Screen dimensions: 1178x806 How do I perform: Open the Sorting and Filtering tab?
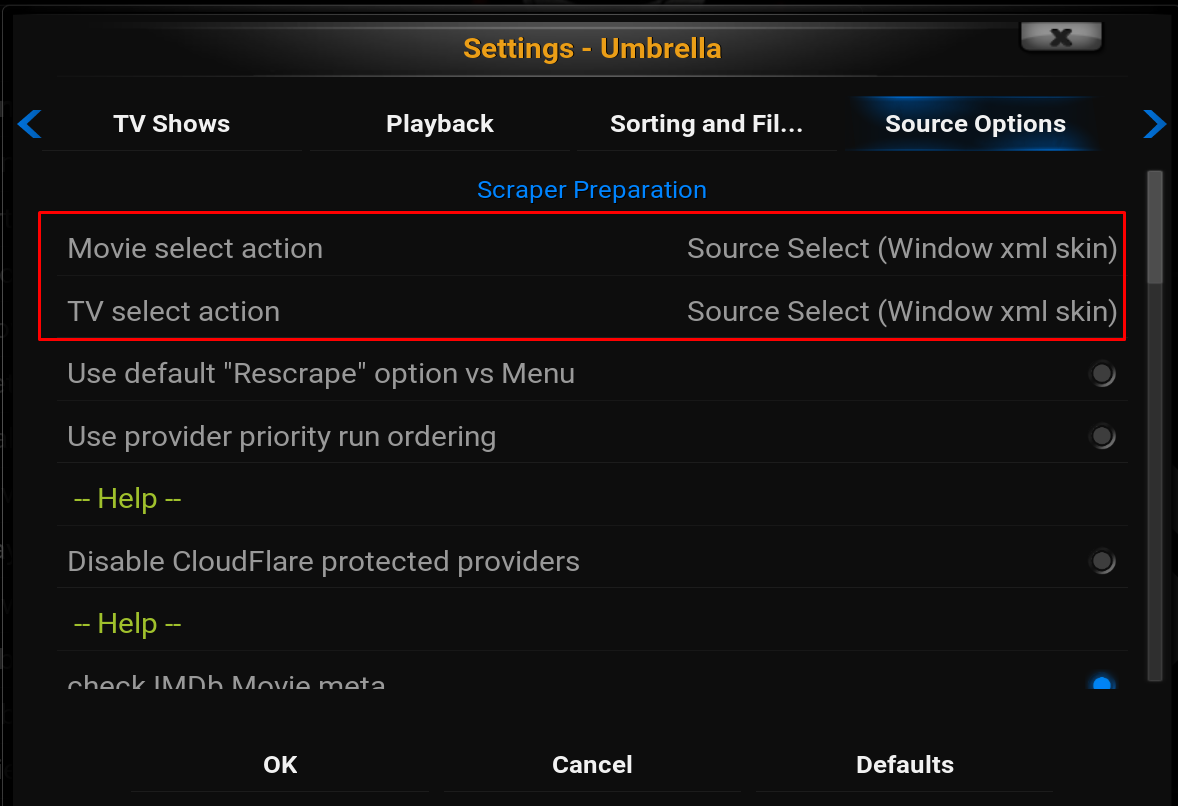pyautogui.click(x=706, y=124)
